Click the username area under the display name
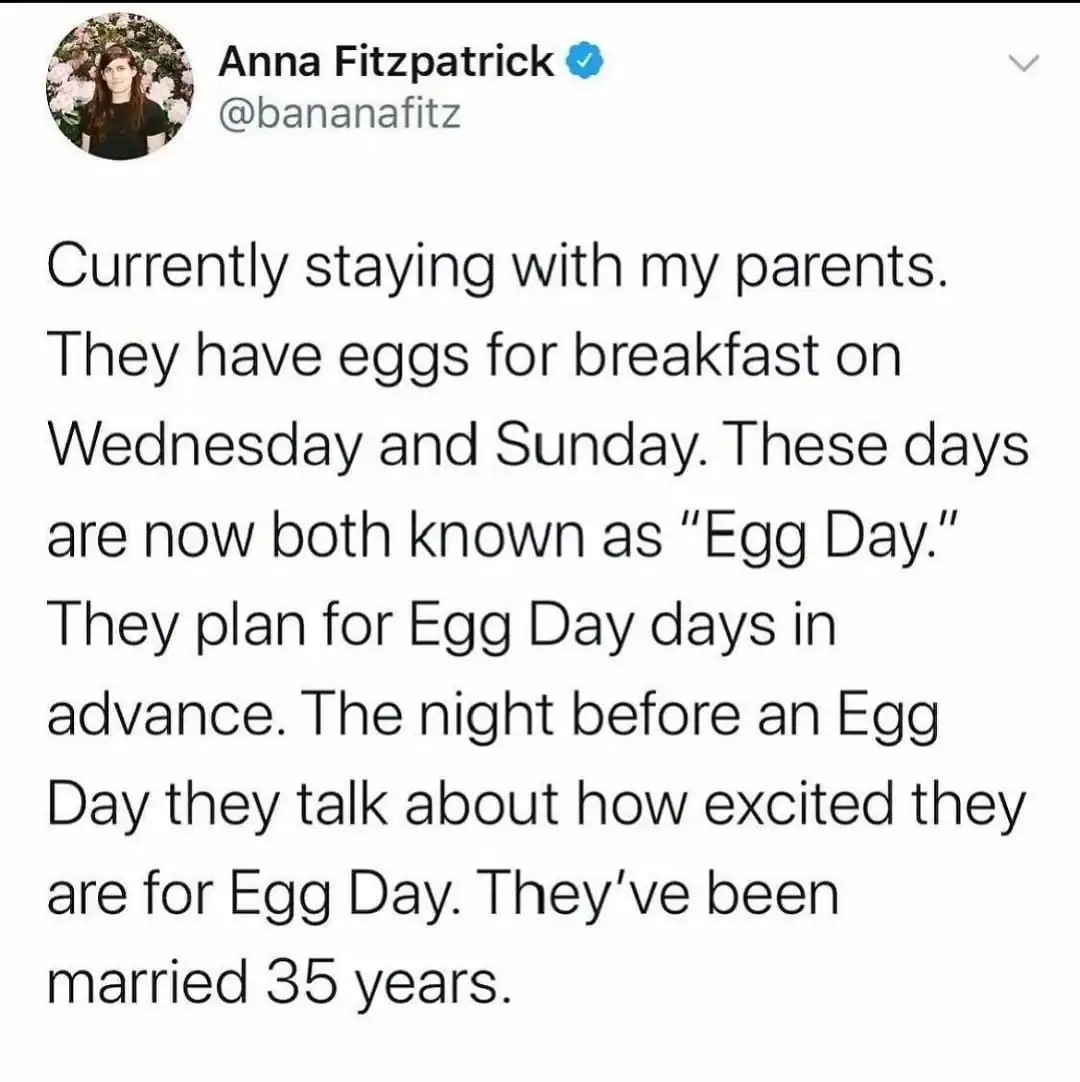This screenshot has height=1082, width=1080. [340, 113]
